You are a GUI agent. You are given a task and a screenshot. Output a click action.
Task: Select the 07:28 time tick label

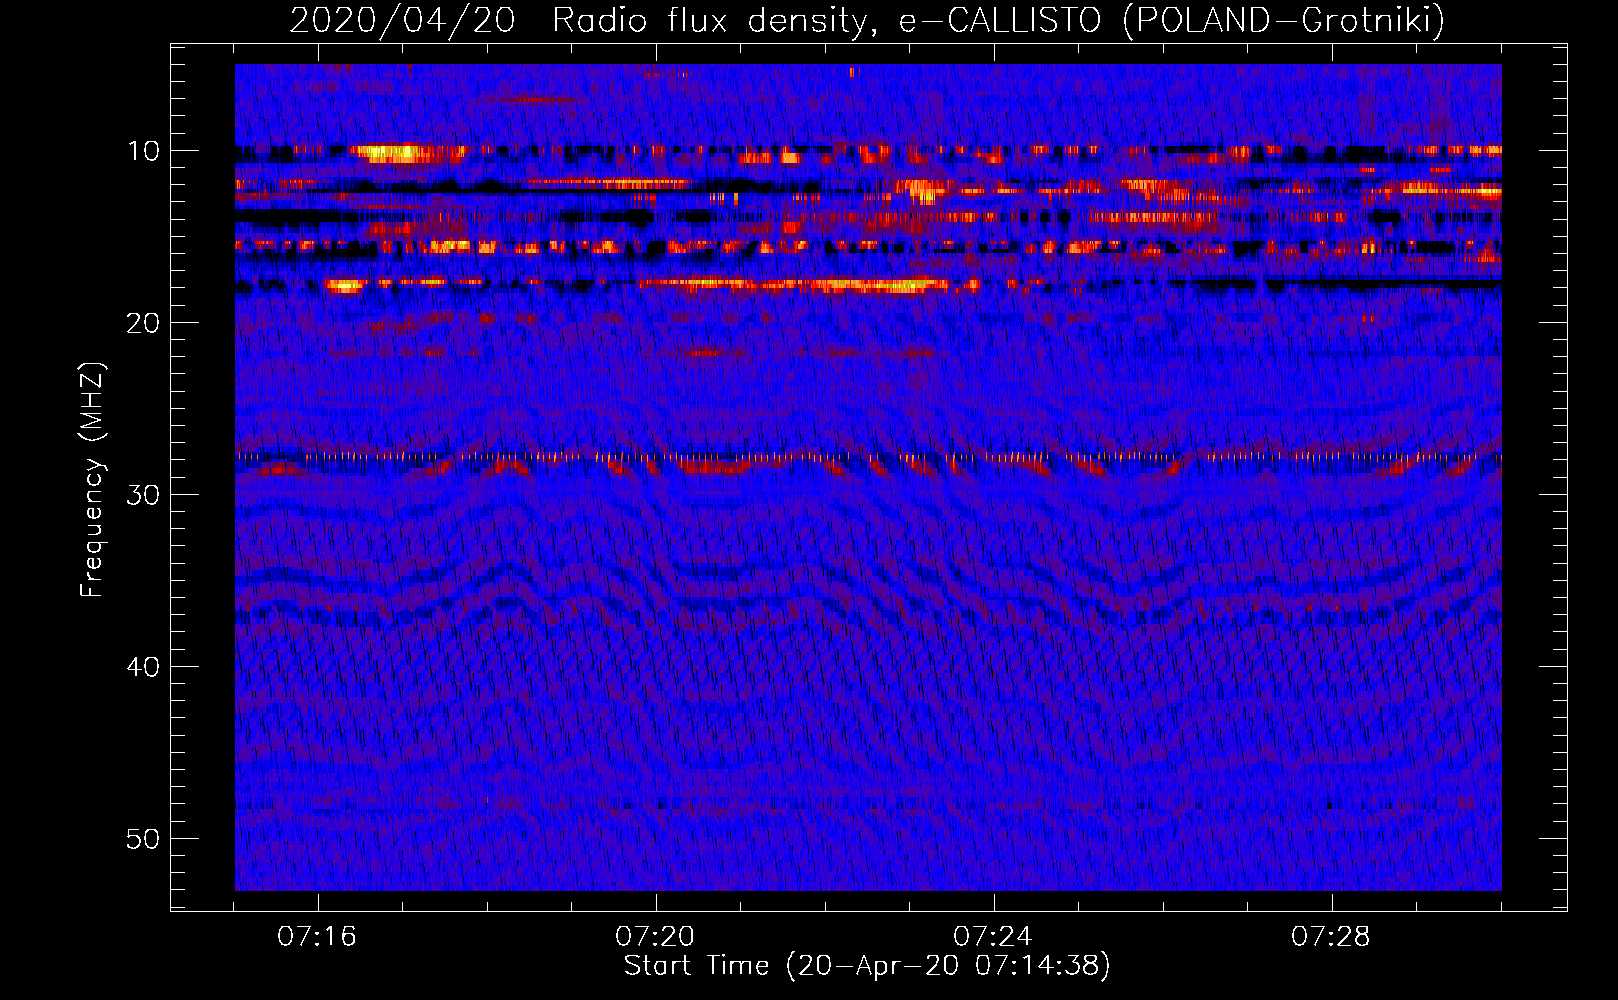[x=1331, y=937]
